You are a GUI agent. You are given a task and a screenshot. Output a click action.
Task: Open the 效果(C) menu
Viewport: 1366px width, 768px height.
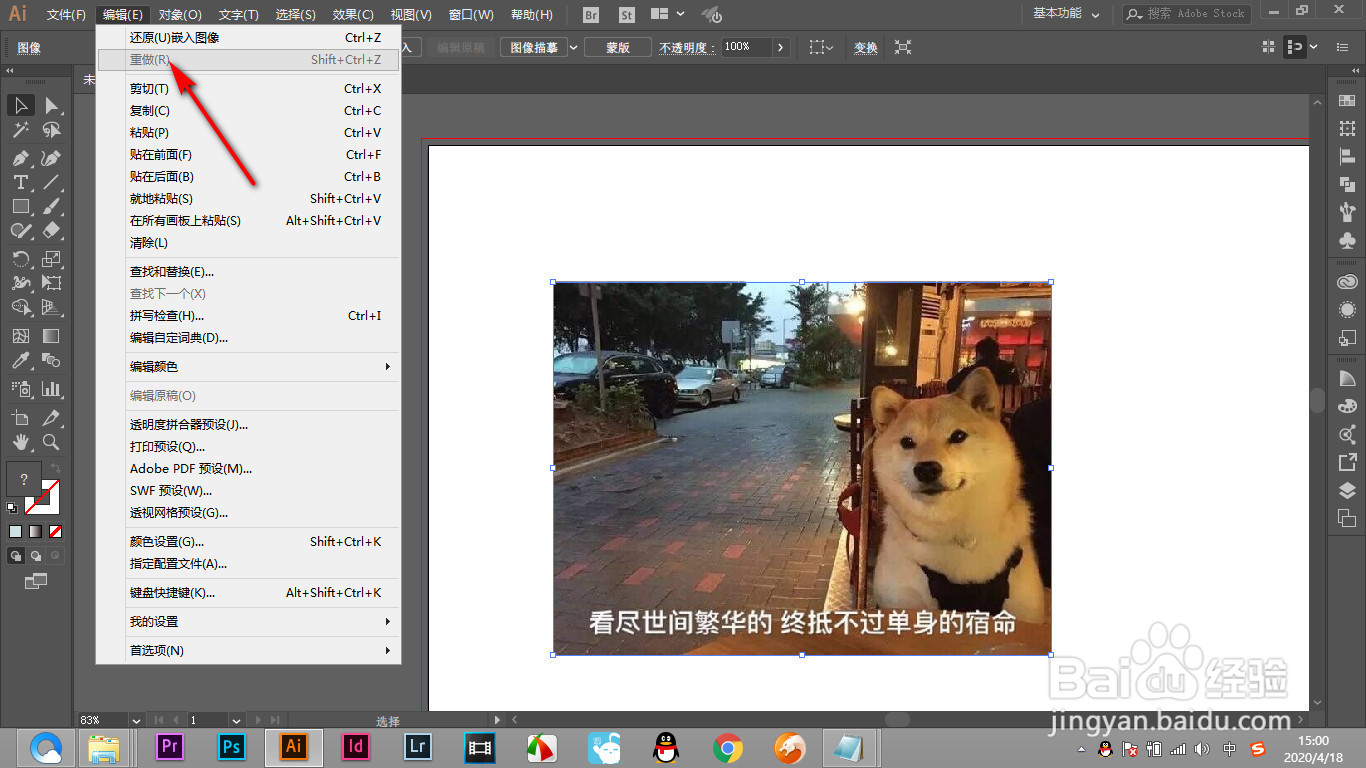(x=353, y=15)
